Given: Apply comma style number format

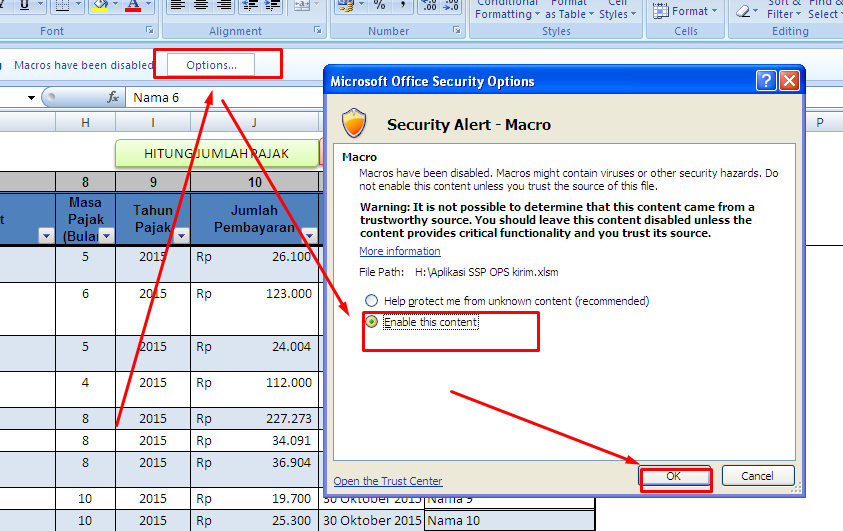Looking at the screenshot, I should coord(403,5).
